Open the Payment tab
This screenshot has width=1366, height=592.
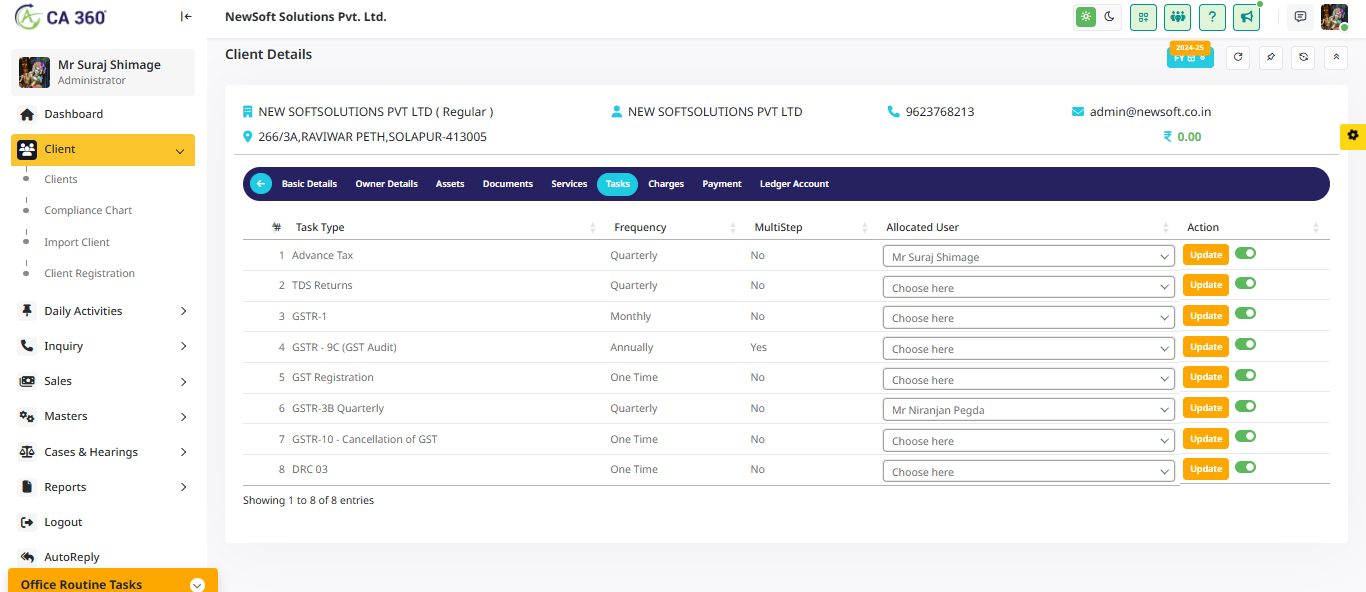(722, 184)
